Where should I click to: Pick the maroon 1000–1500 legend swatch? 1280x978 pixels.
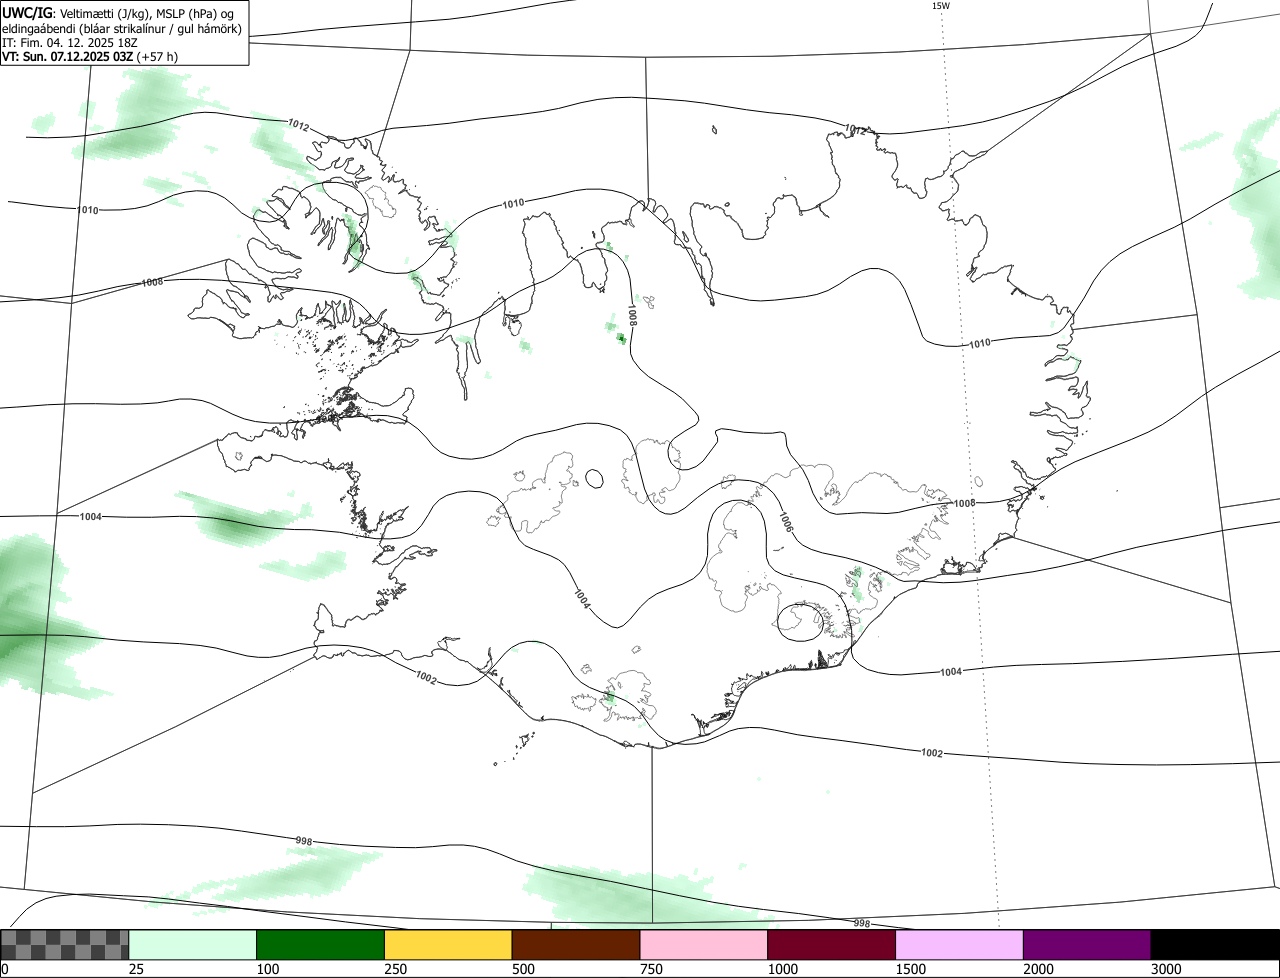click(832, 945)
